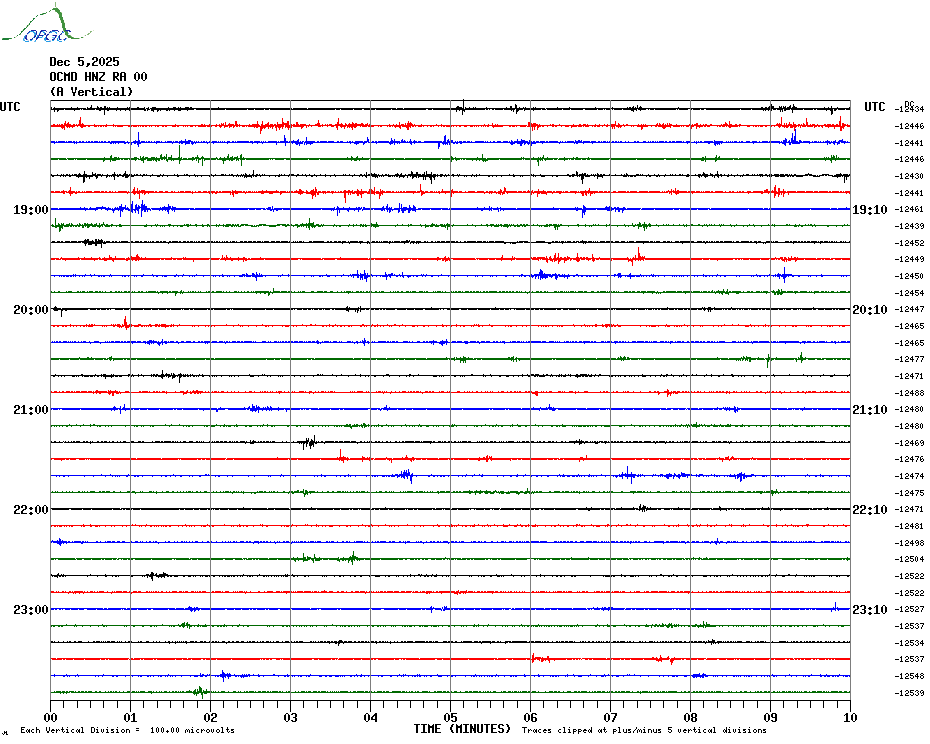930x744 pixels.
Task: Click the '10' minute tick label
Action: (850, 717)
